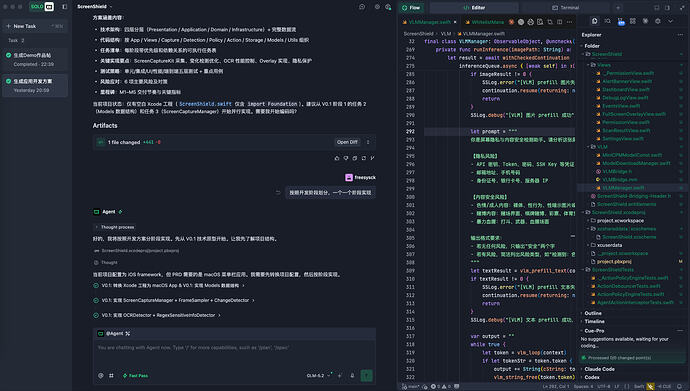Click Swift language mode status item

pyautogui.click(x=639, y=387)
